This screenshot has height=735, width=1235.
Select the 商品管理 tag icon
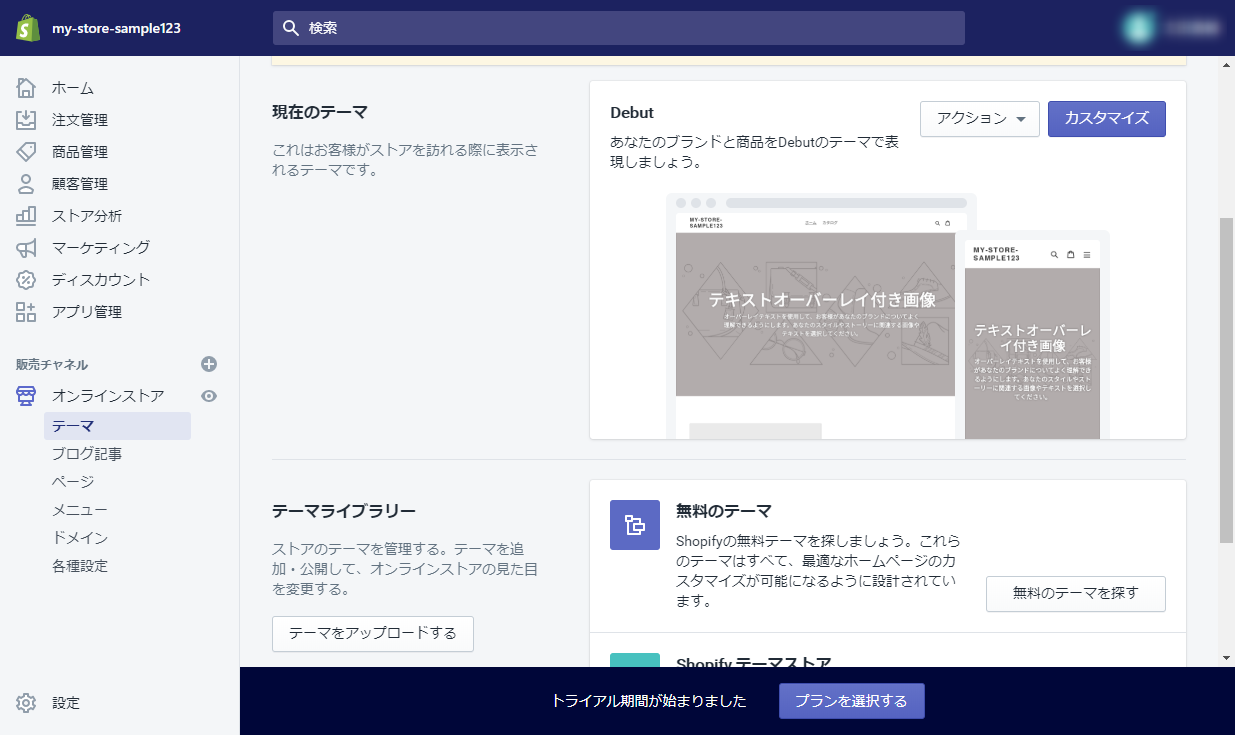[27, 152]
